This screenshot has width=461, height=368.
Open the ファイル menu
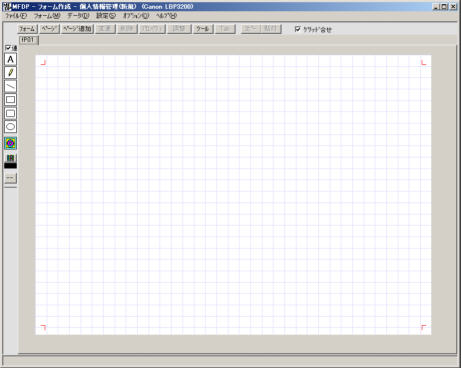pyautogui.click(x=16, y=16)
